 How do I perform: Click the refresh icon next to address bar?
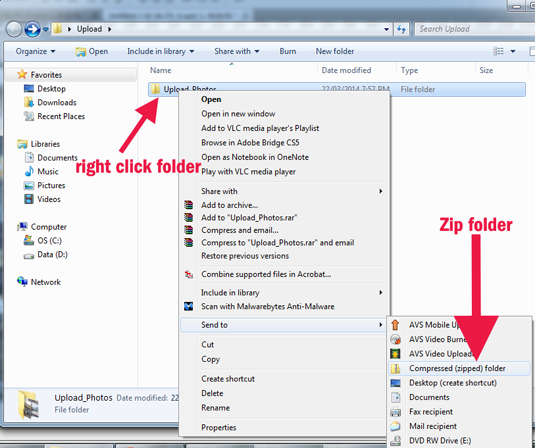402,29
